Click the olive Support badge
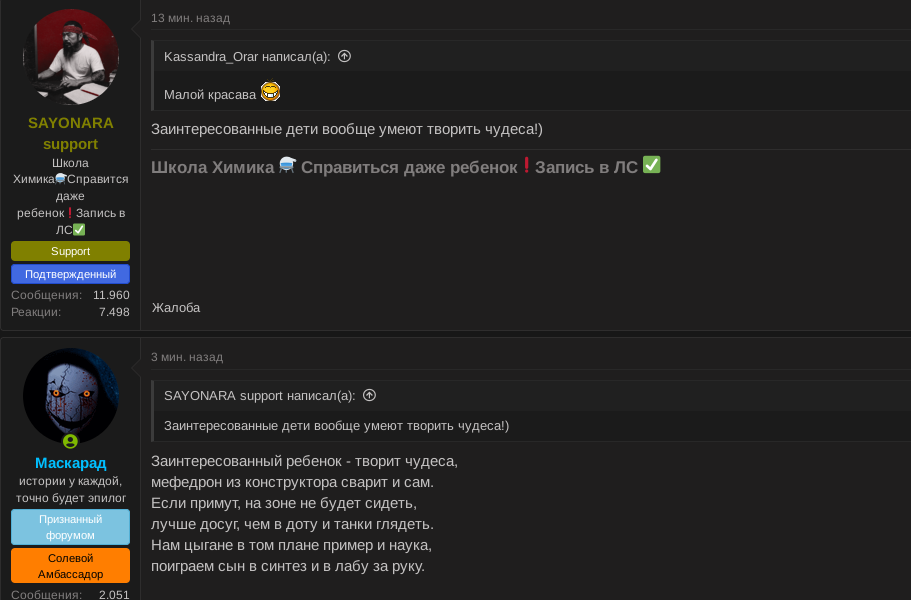 (71, 251)
